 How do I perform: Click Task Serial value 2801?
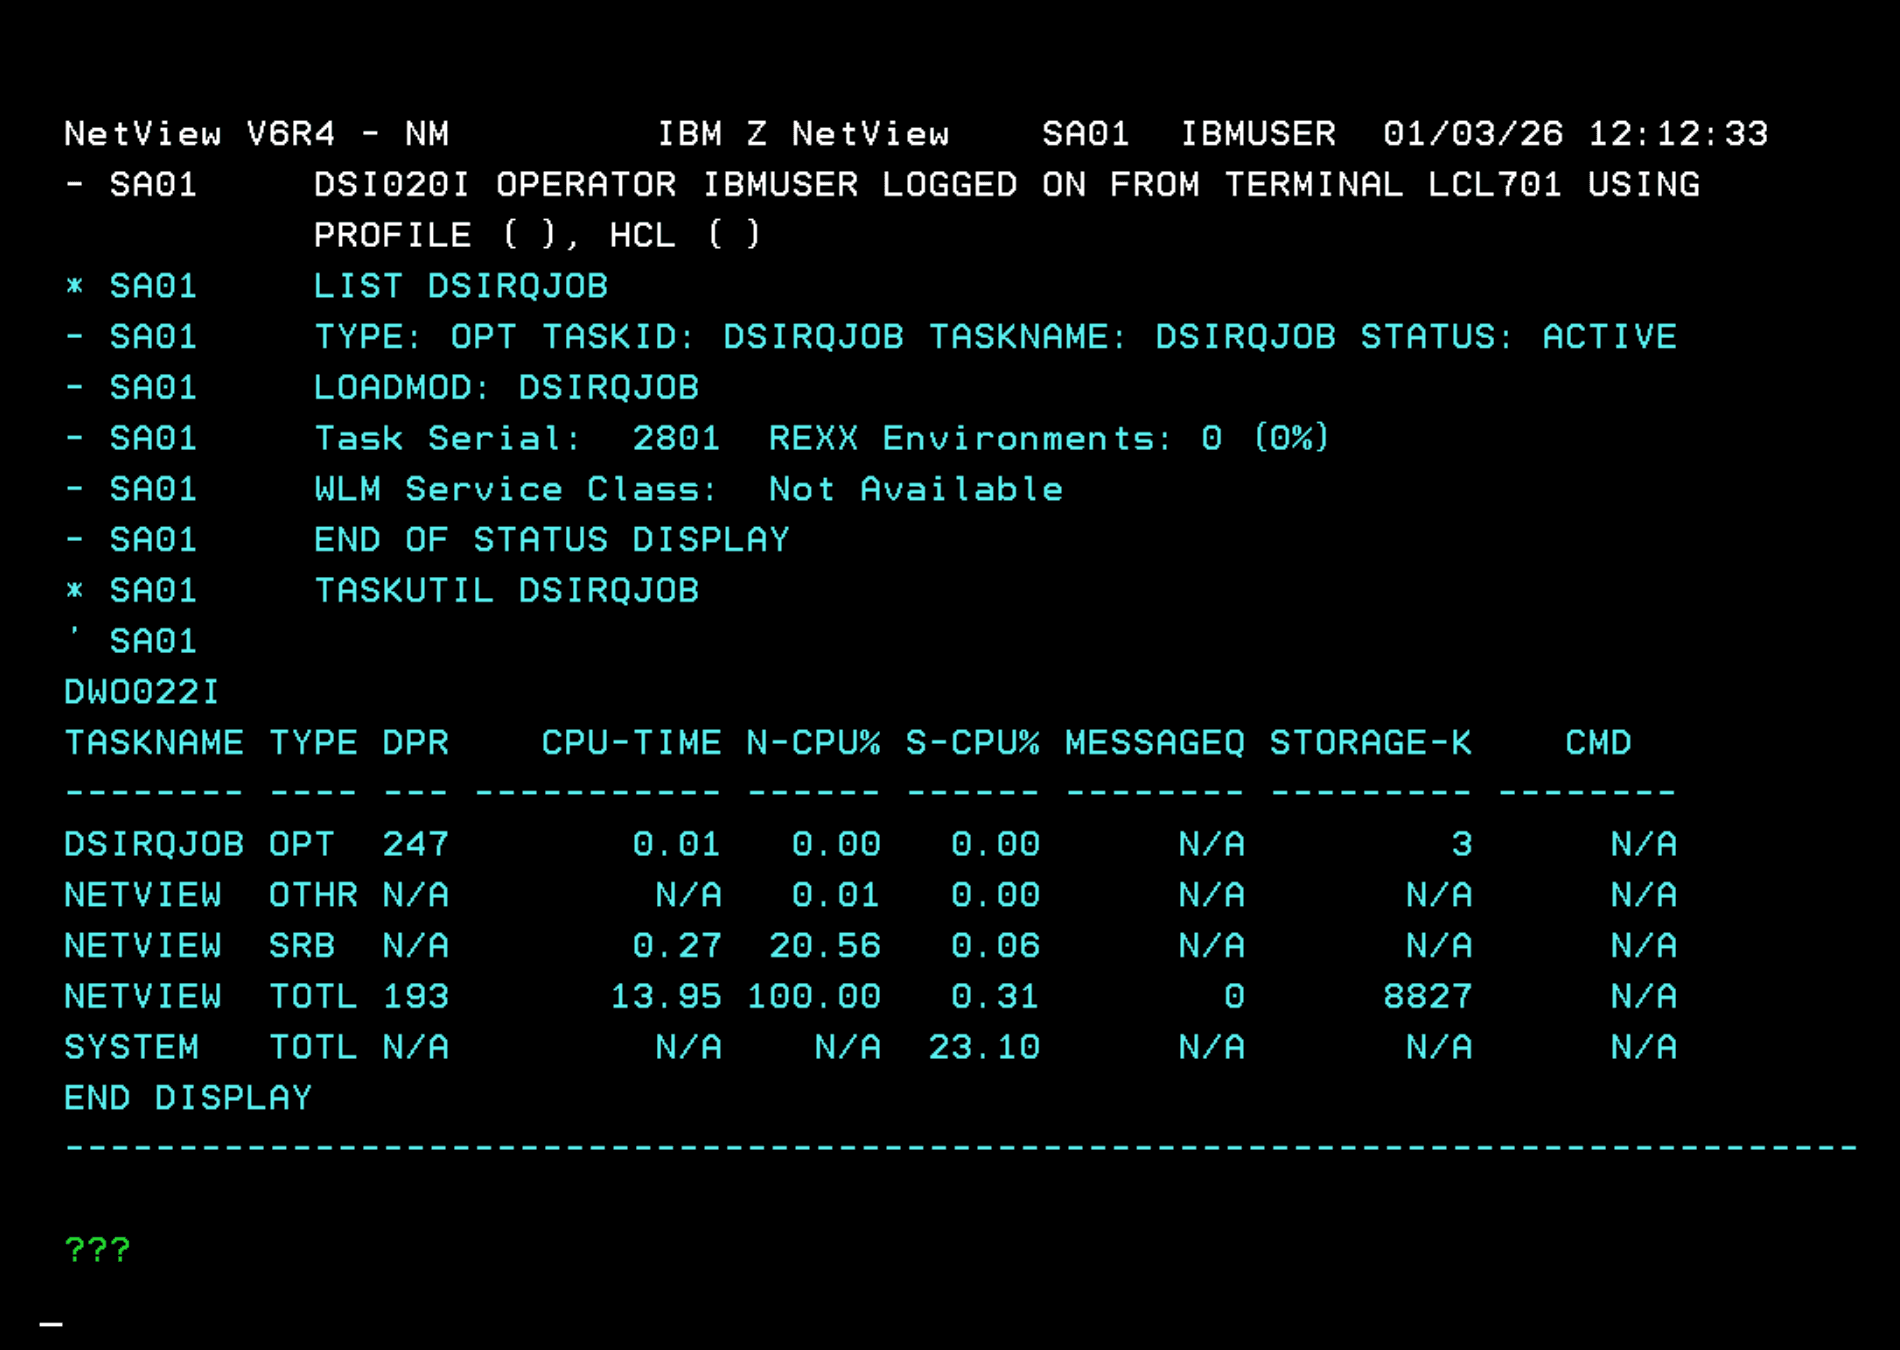coord(676,439)
